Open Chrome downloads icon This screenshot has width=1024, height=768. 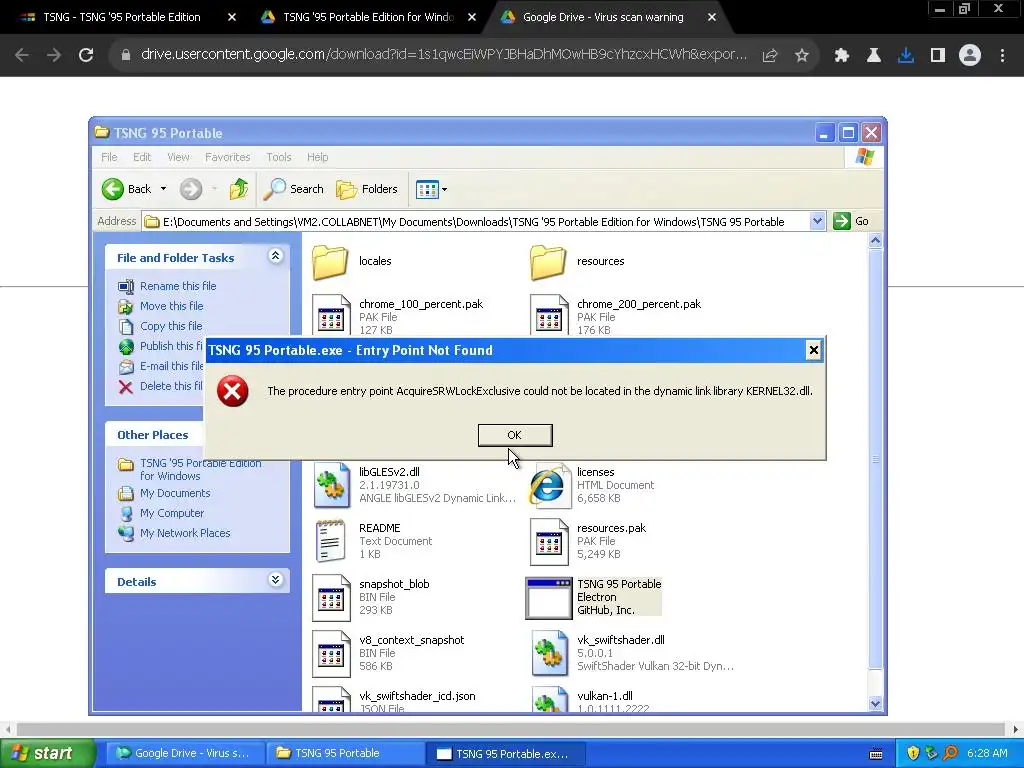(x=906, y=56)
